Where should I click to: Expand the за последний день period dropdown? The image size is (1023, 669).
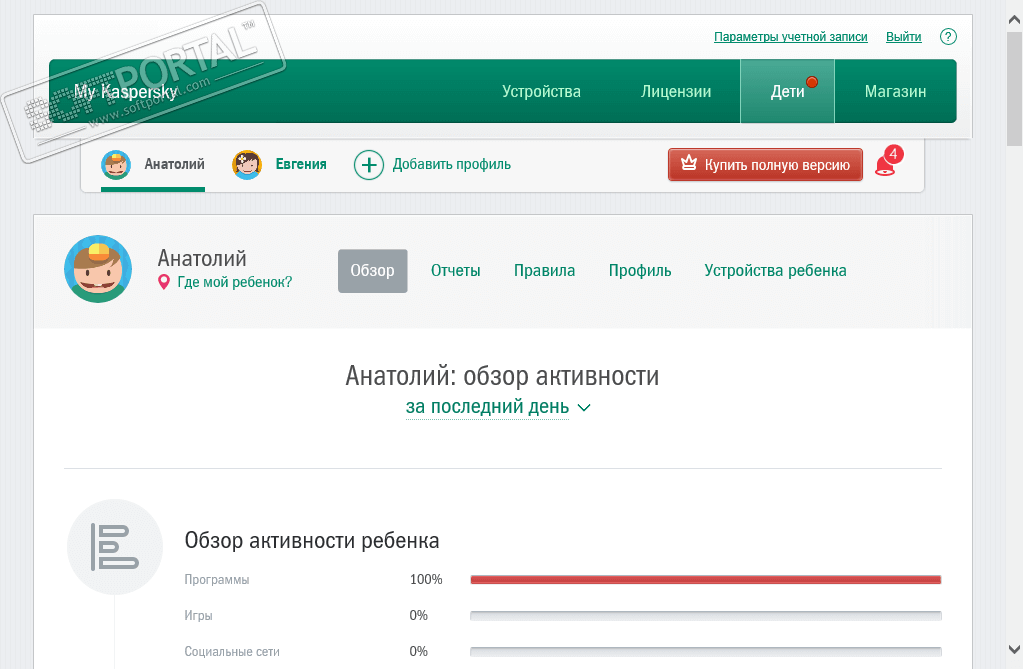487,407
